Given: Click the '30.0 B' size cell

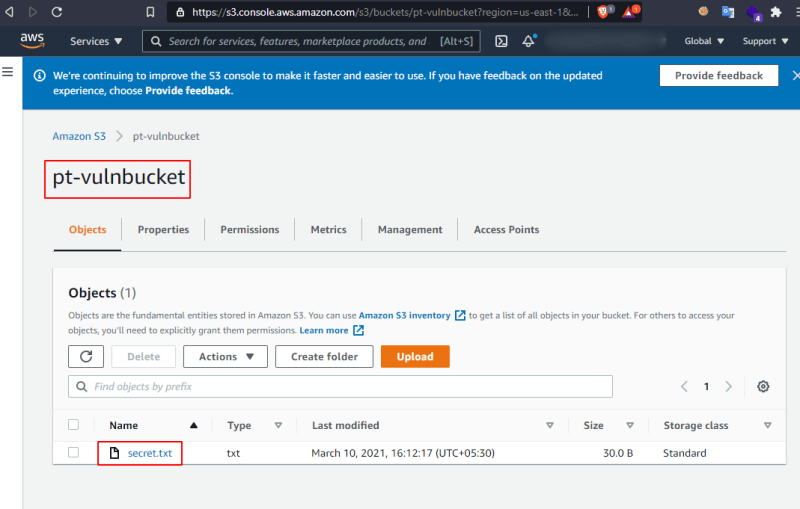Looking at the screenshot, I should [x=618, y=453].
